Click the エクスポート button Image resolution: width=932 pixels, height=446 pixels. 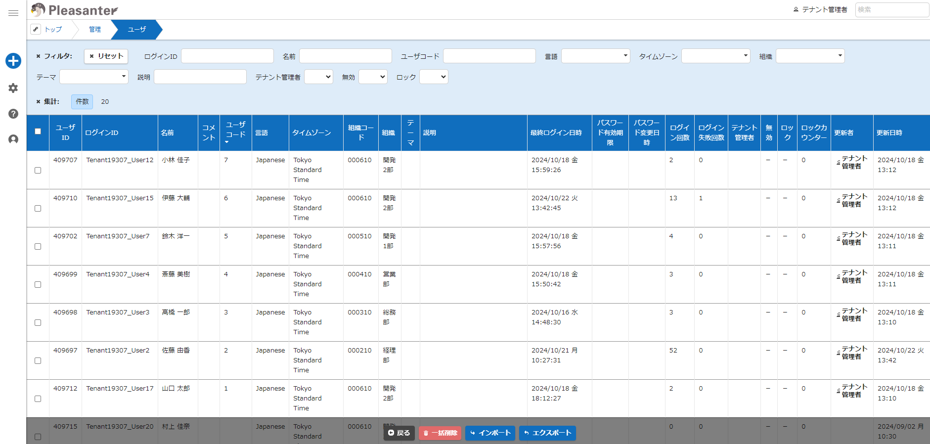tap(548, 433)
